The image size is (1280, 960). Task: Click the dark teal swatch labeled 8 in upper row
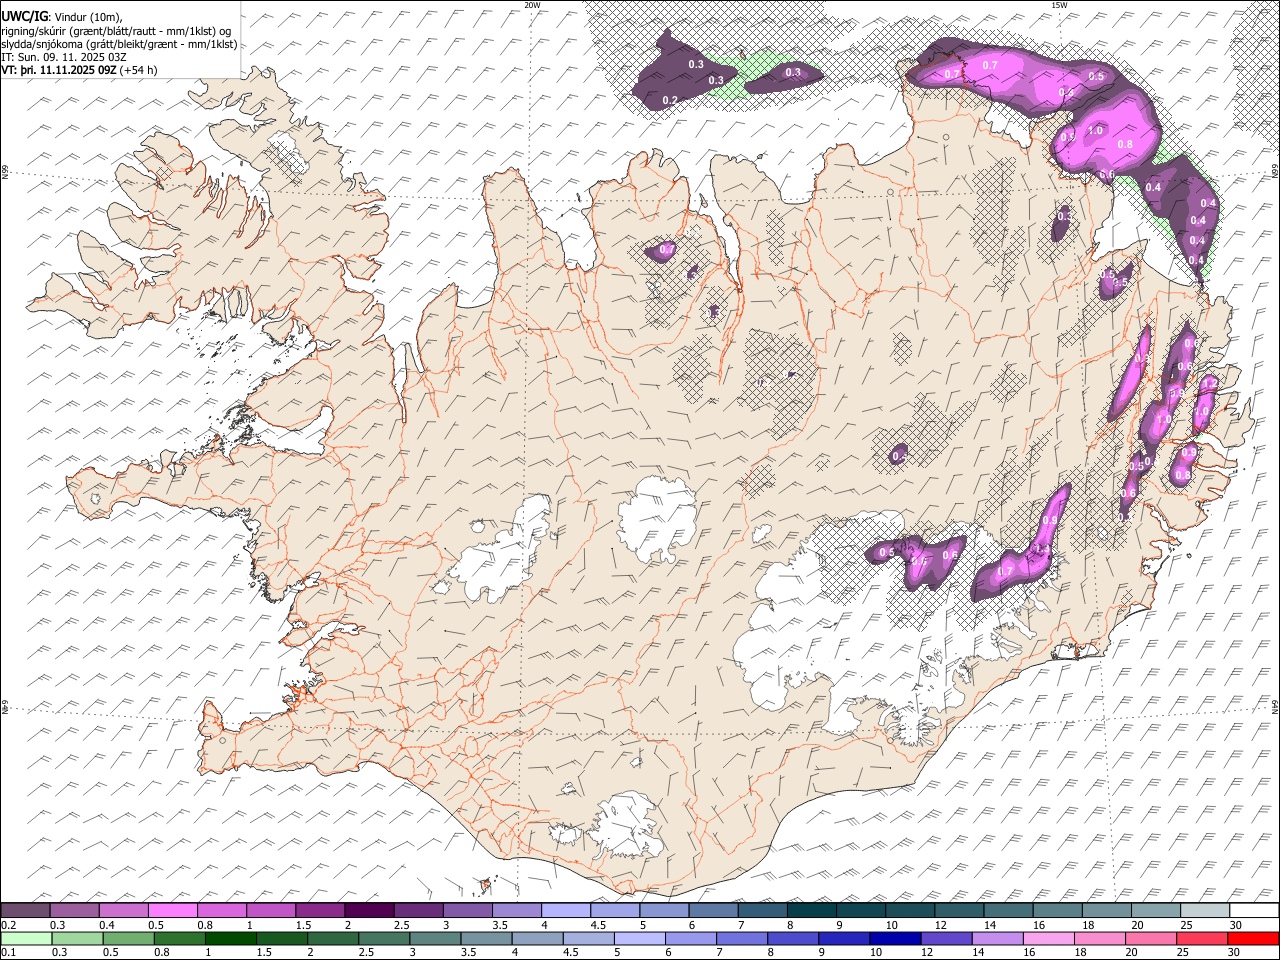click(x=812, y=911)
